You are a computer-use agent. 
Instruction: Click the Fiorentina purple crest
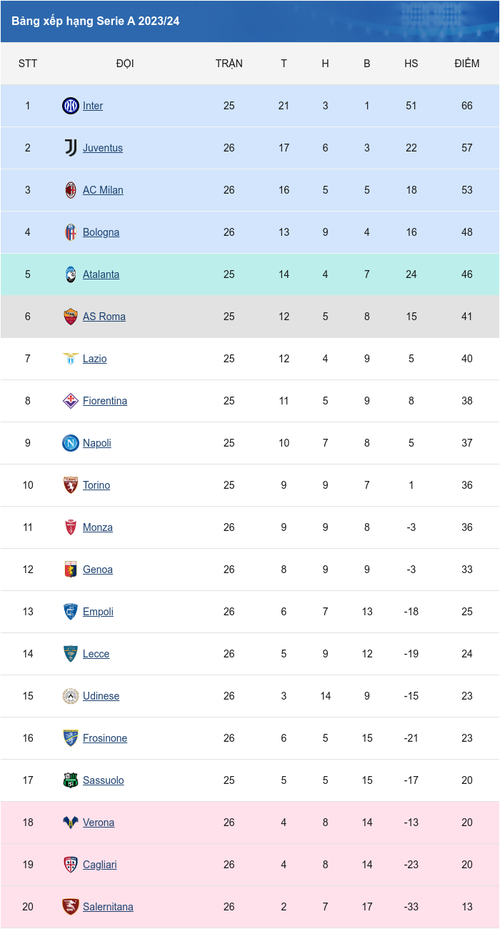pos(70,401)
